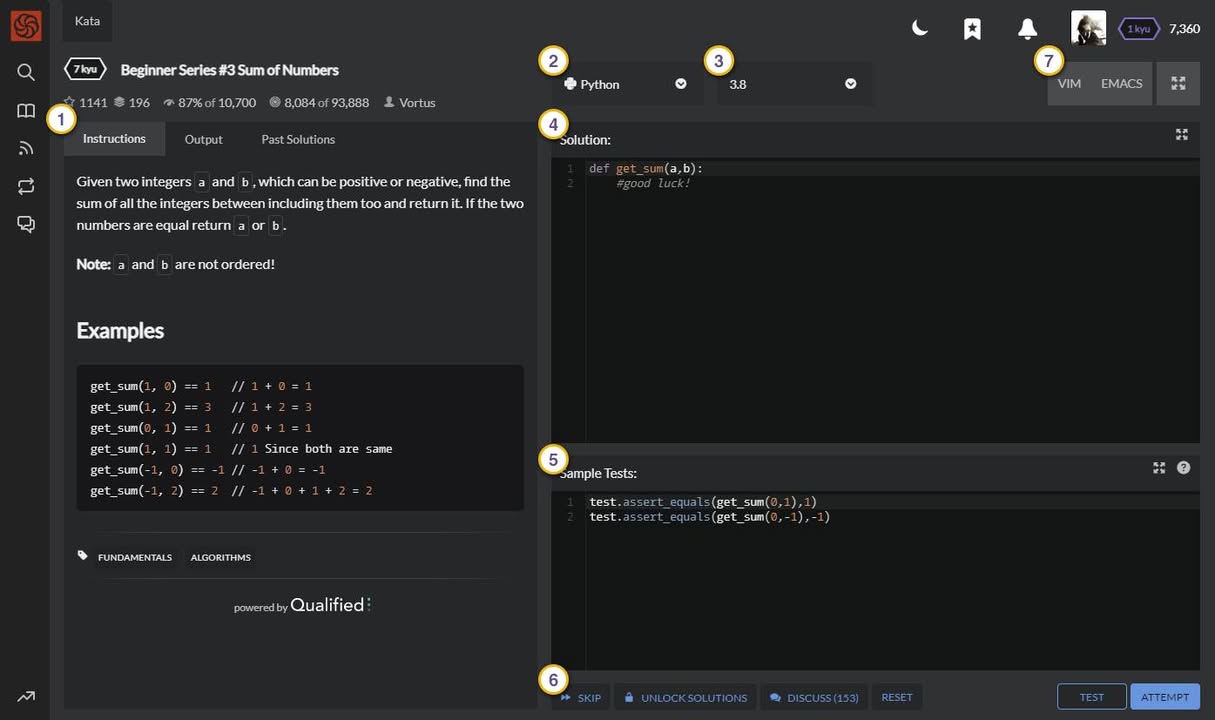The width and height of the screenshot is (1215, 720).
Task: Click the RSS feed icon in sidebar
Action: point(26,148)
